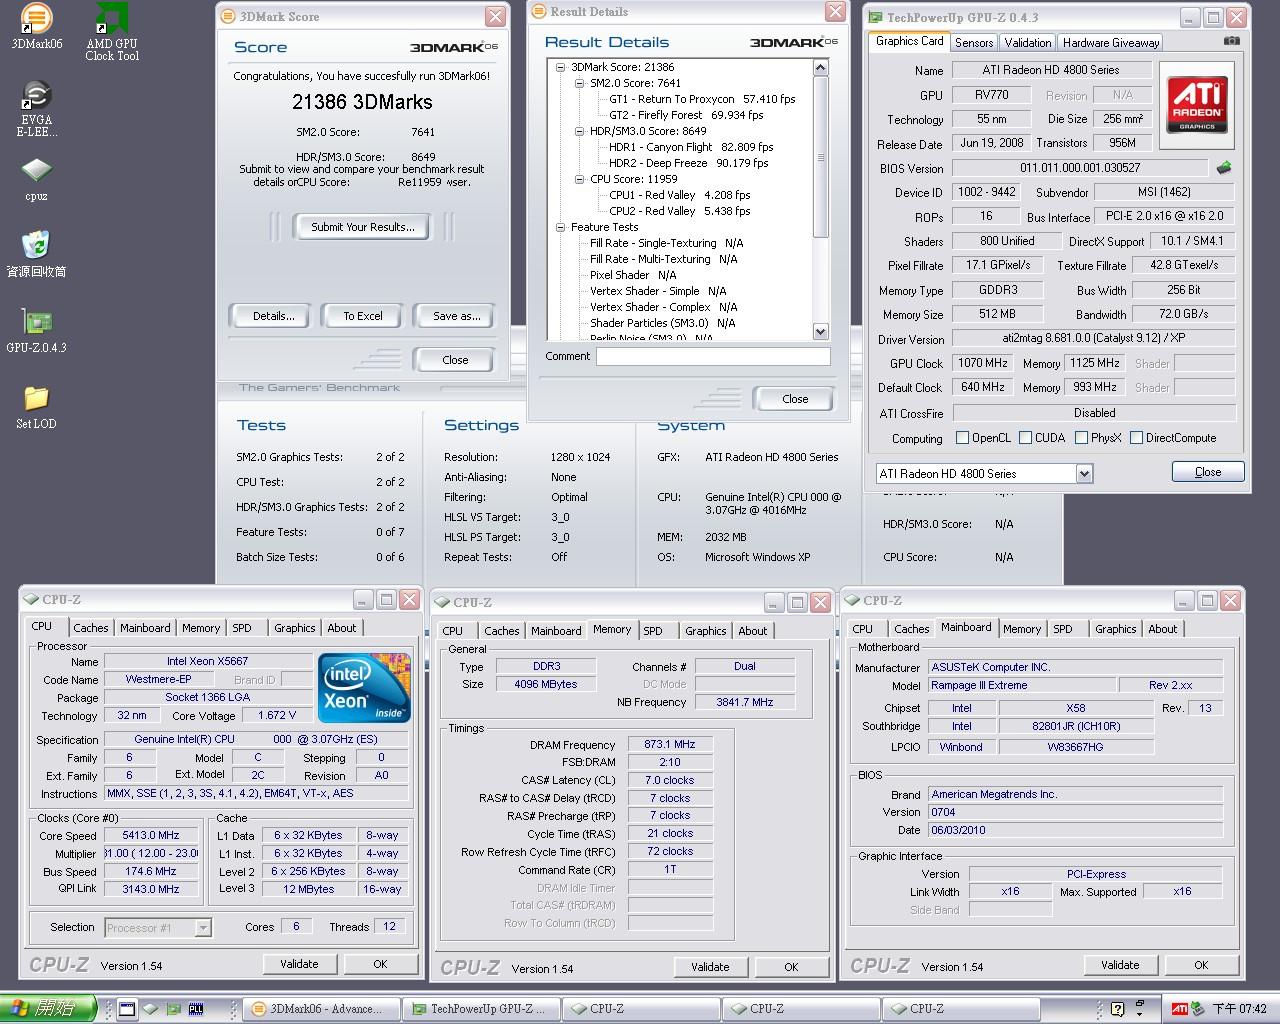Click the GPU-Z screenshot camera icon

(x=1231, y=41)
